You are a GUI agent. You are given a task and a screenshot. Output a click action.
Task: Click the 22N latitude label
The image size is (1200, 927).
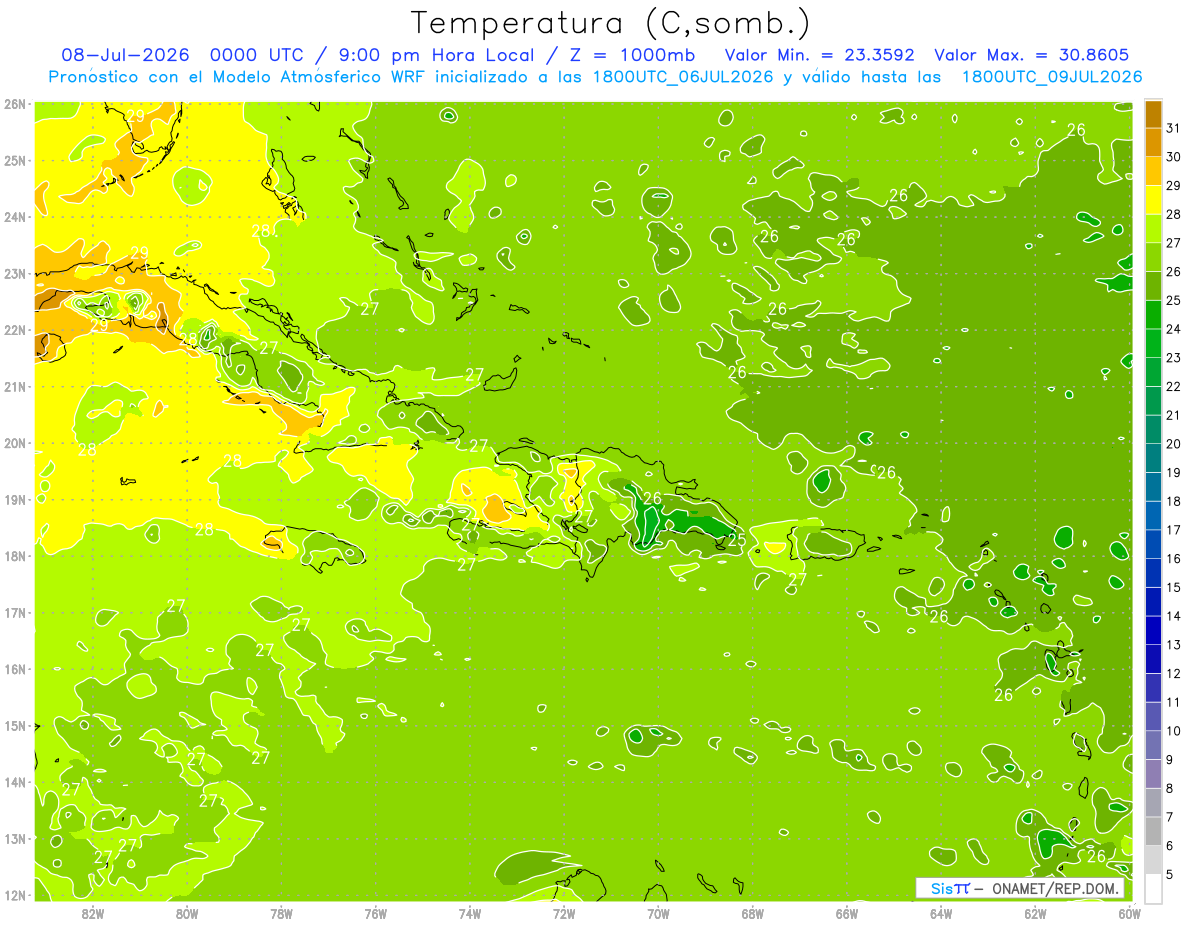click(x=15, y=330)
